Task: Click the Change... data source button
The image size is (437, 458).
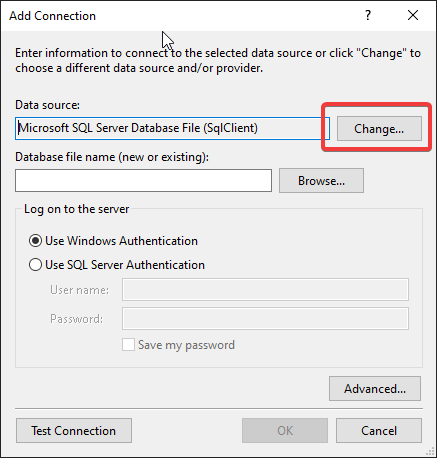Action: tap(379, 129)
